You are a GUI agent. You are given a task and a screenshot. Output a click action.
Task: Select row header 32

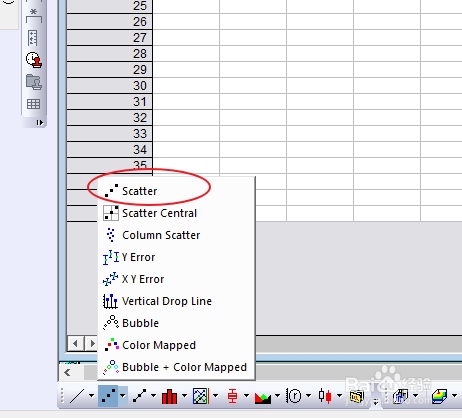pos(109,118)
